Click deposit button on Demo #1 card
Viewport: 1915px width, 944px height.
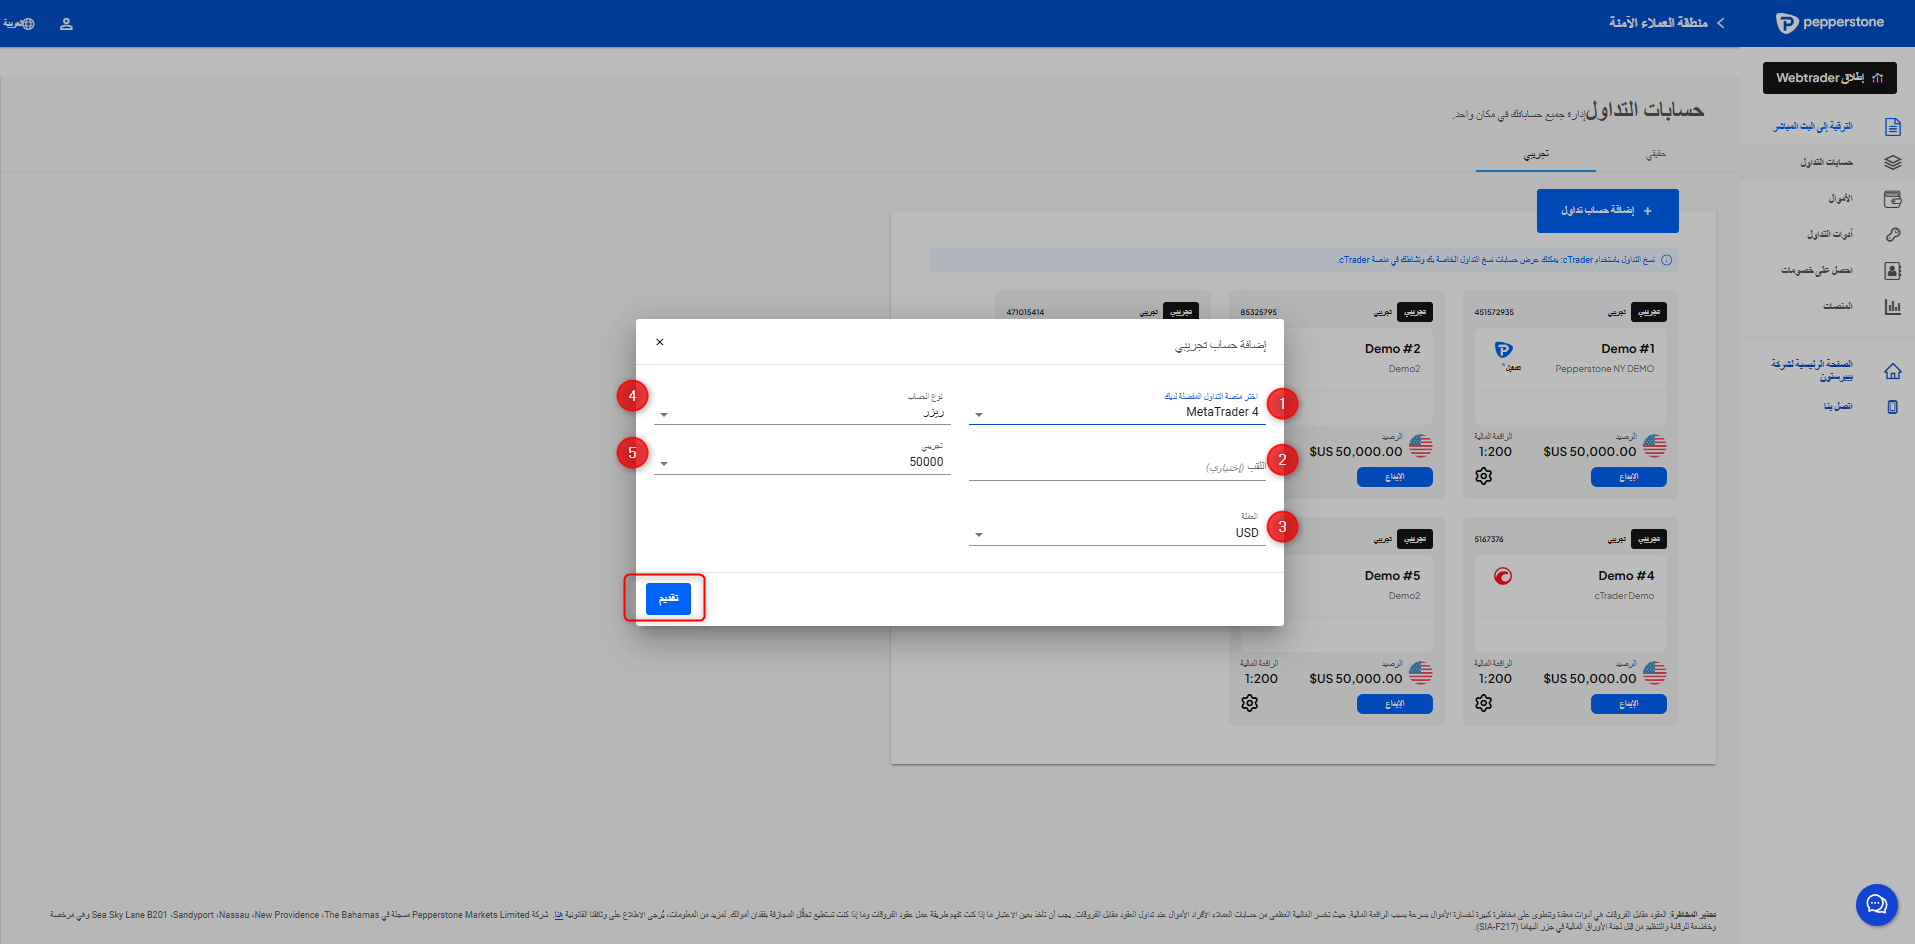pyautogui.click(x=1628, y=477)
